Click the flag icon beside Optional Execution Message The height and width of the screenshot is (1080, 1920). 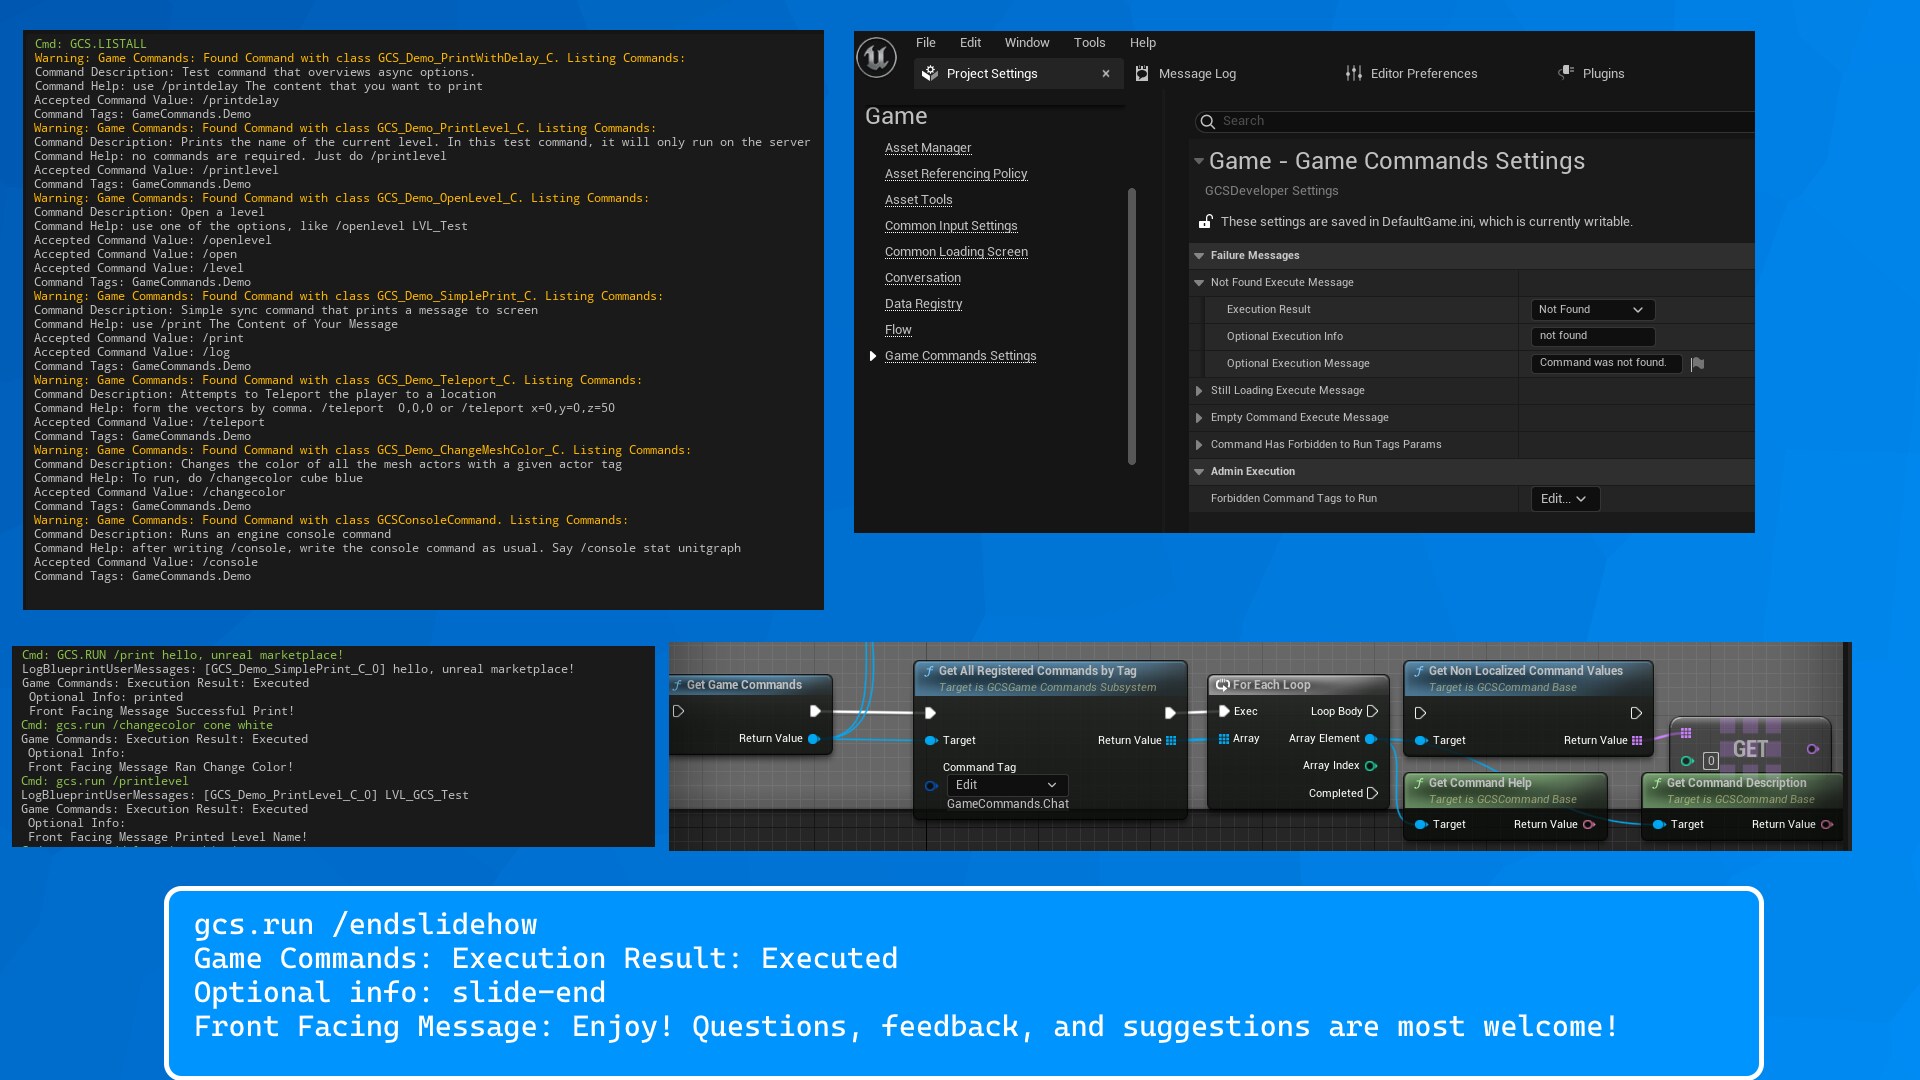coord(1697,364)
